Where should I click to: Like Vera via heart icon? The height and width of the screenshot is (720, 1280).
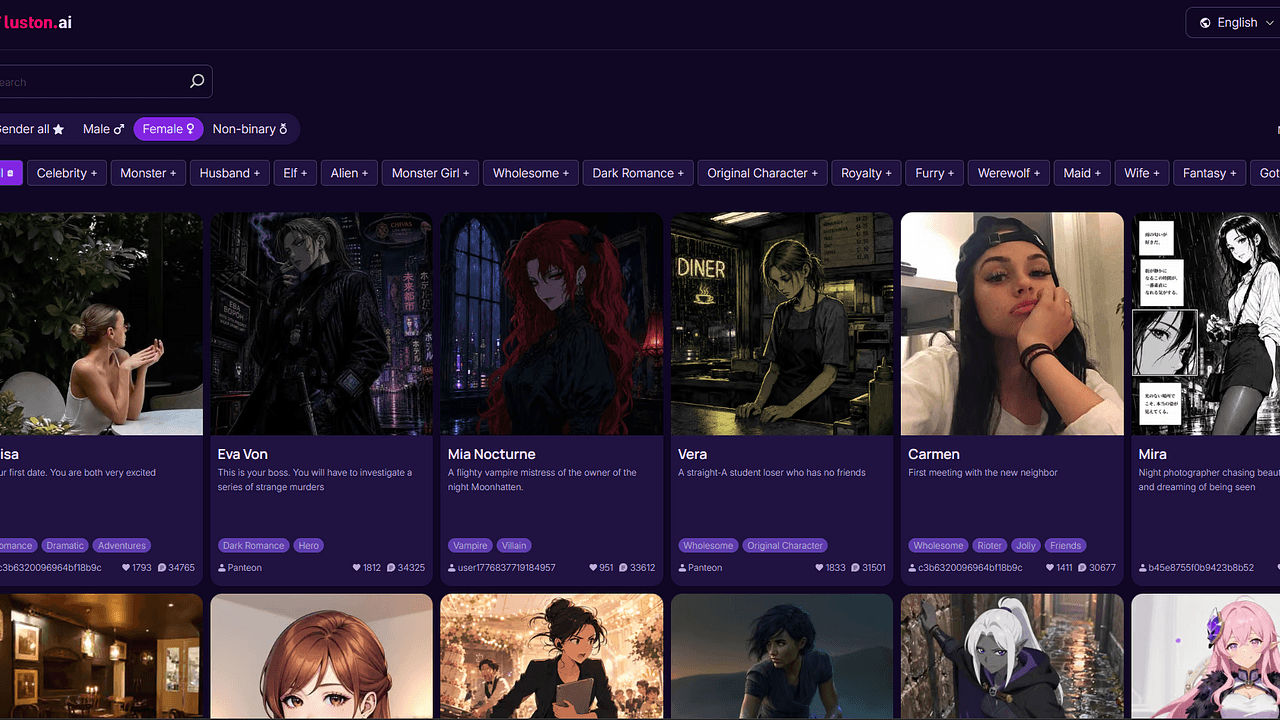[x=820, y=567]
